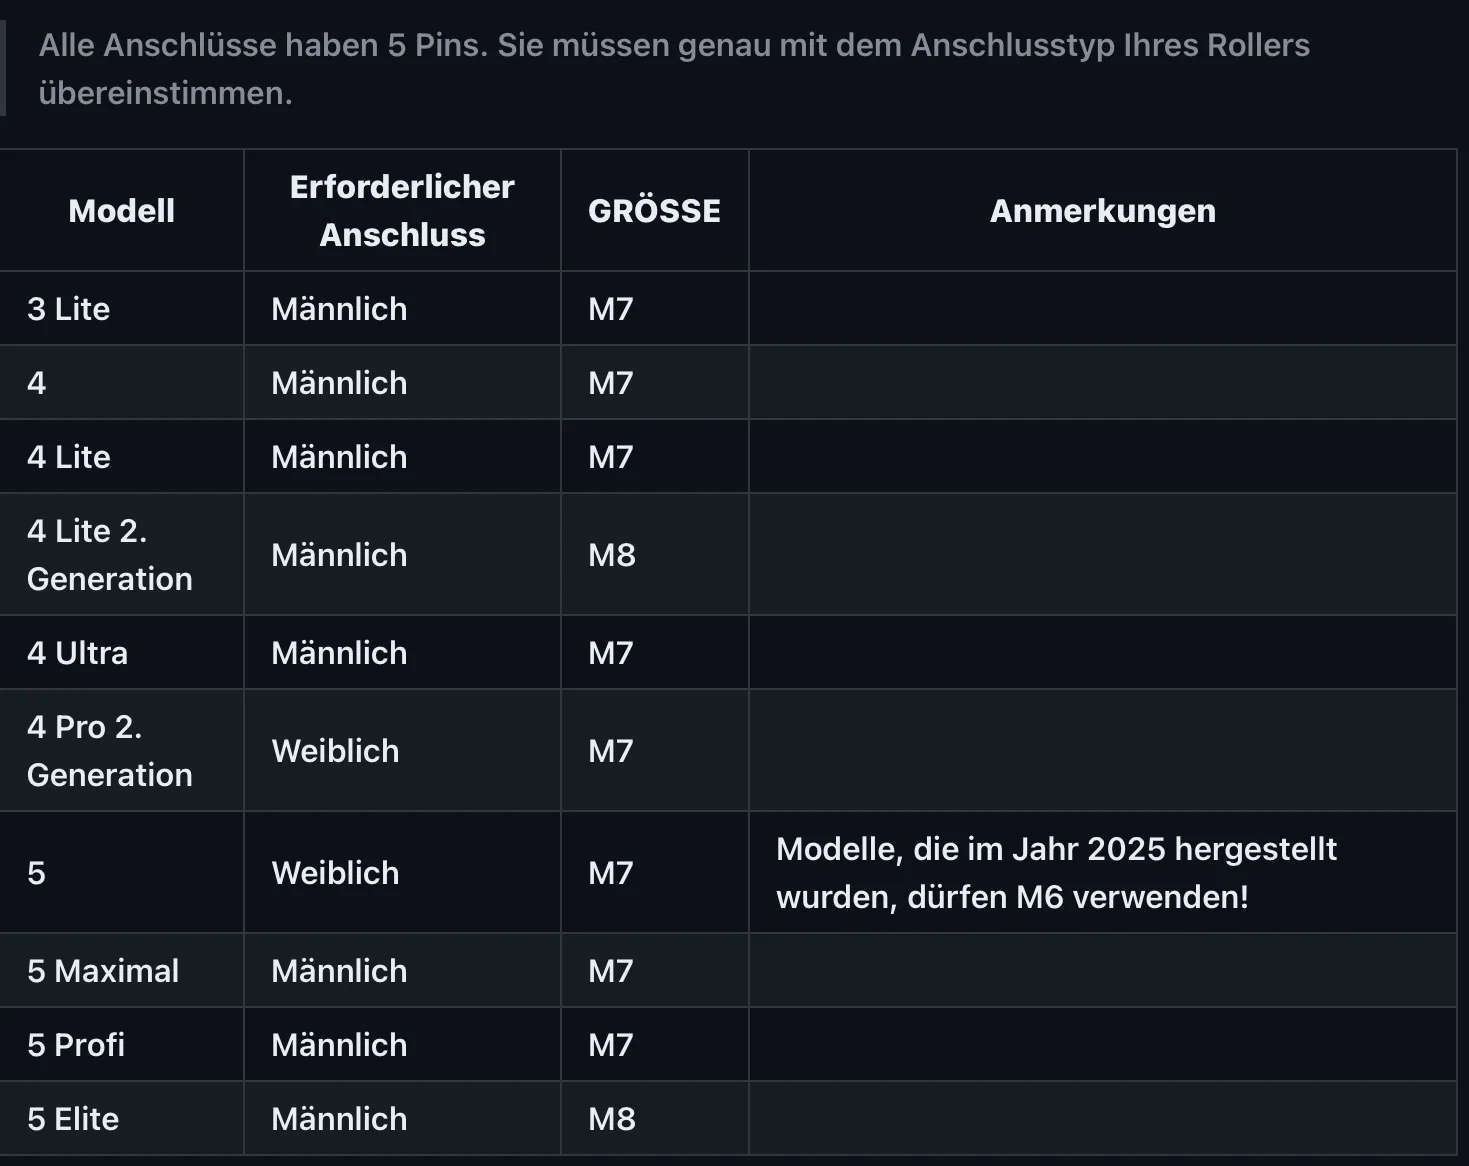Click 'Weiblich' in the 4 Pro 2. Generation row
The width and height of the screenshot is (1469, 1166).
coord(335,751)
